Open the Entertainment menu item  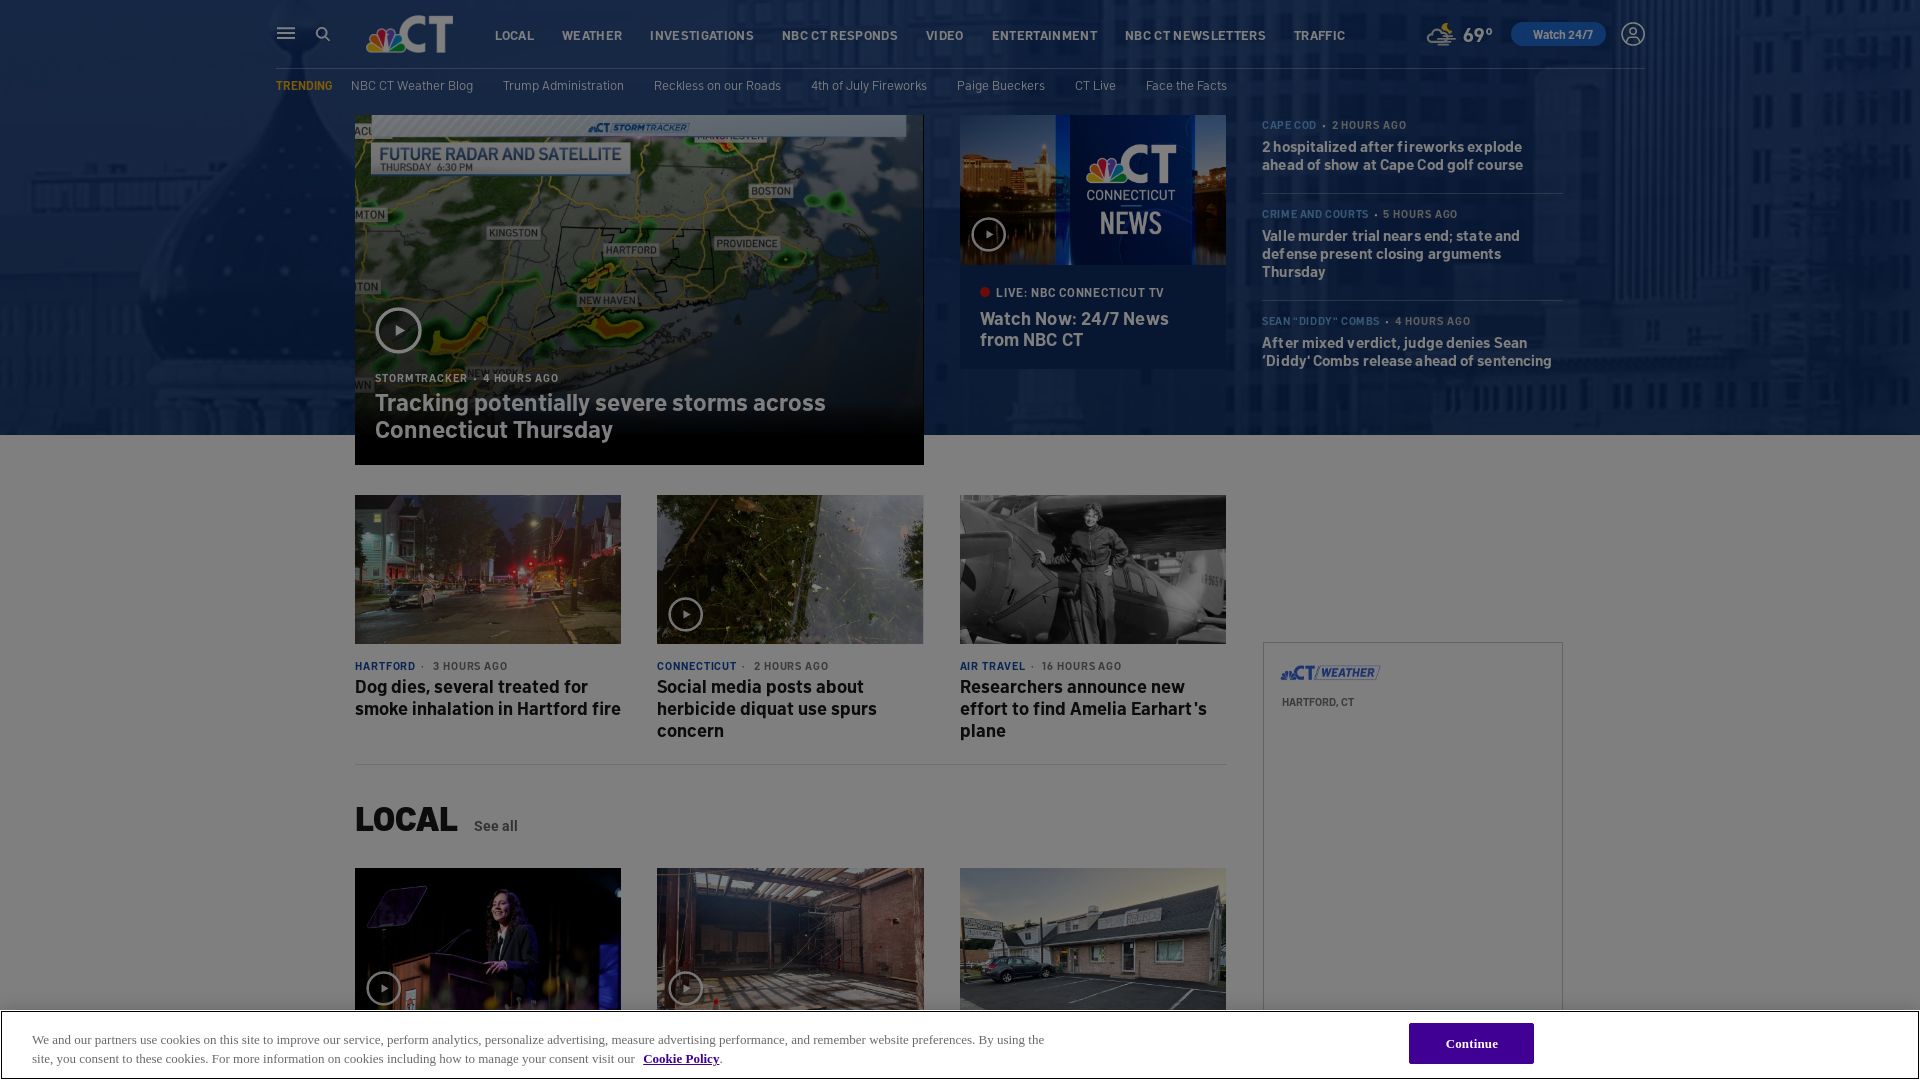1044,35
